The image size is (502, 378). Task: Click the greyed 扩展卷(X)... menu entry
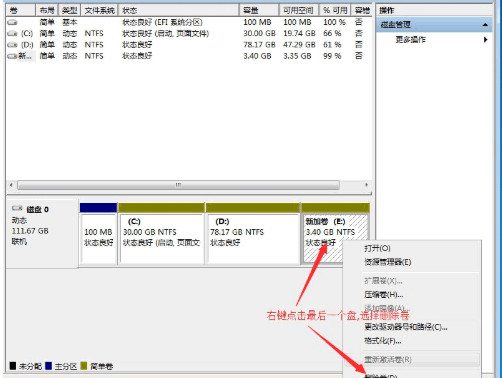pos(383,281)
